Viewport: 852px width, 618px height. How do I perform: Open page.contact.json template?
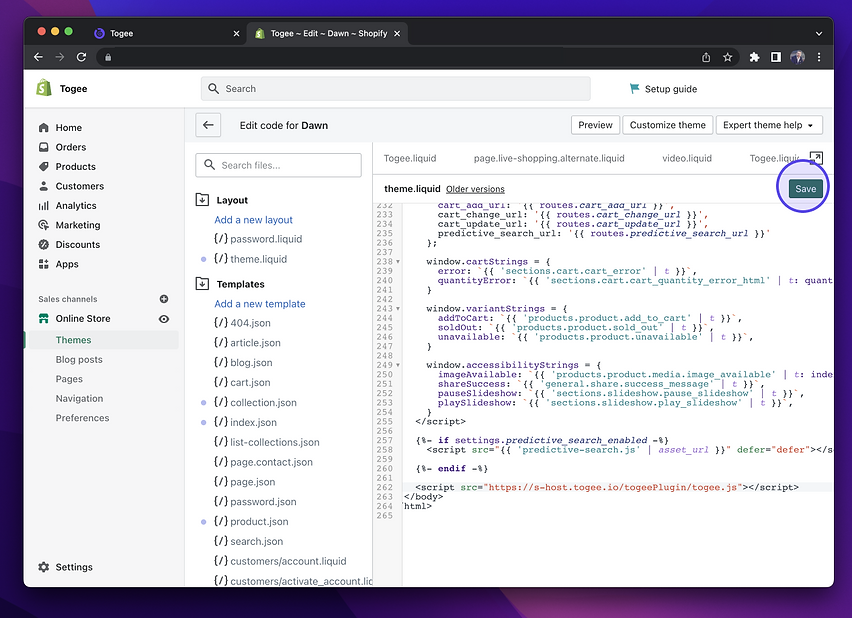click(263, 463)
